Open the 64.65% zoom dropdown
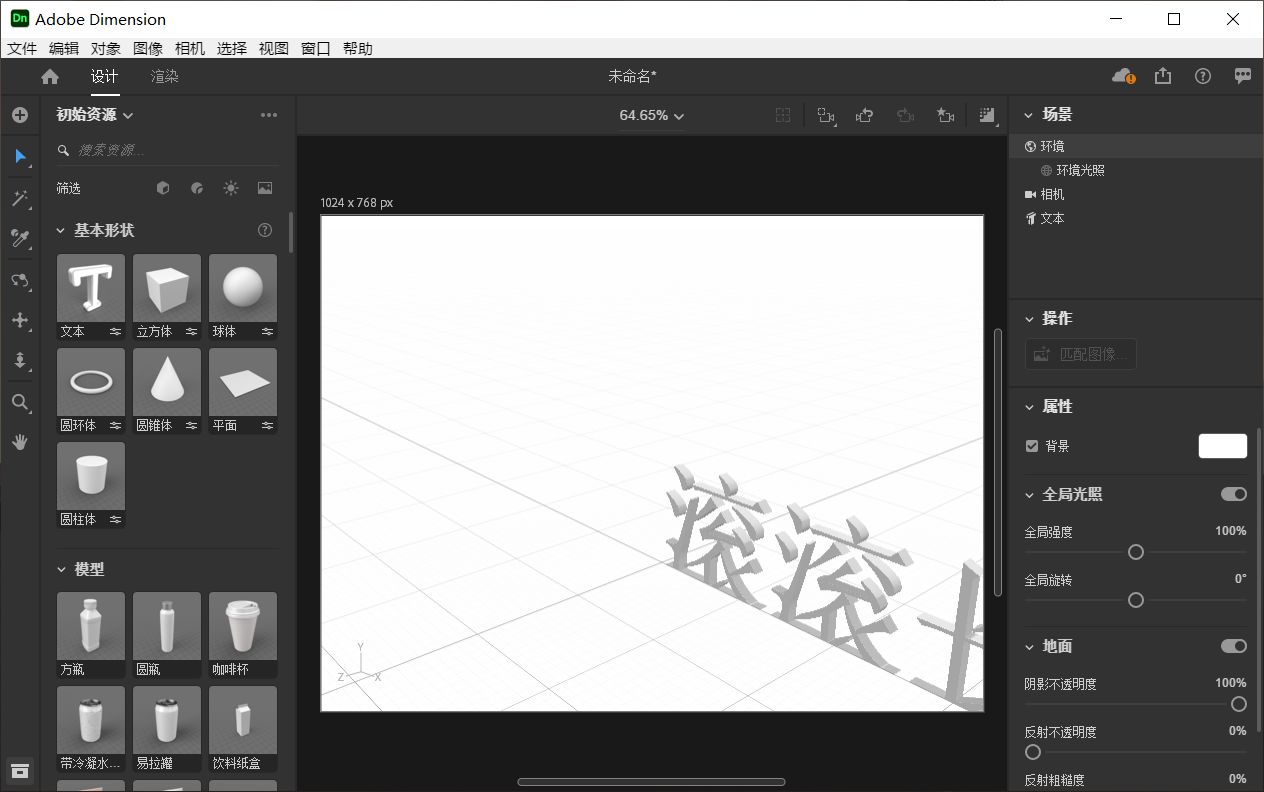Viewport: 1264px width, 792px height. click(x=651, y=116)
